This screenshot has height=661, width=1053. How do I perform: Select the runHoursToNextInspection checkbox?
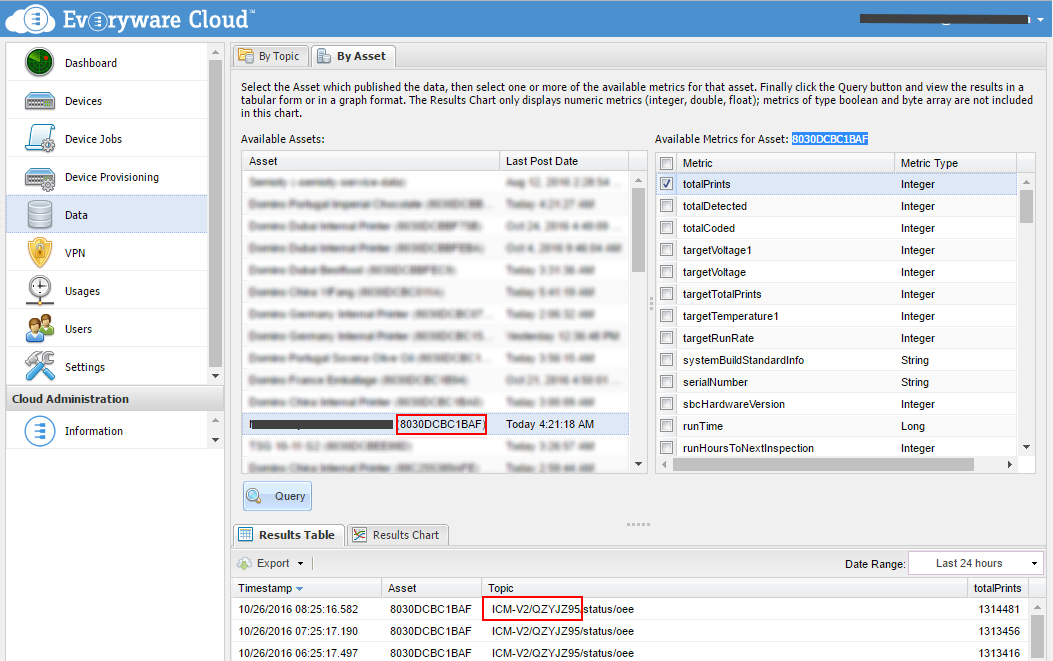[666, 447]
